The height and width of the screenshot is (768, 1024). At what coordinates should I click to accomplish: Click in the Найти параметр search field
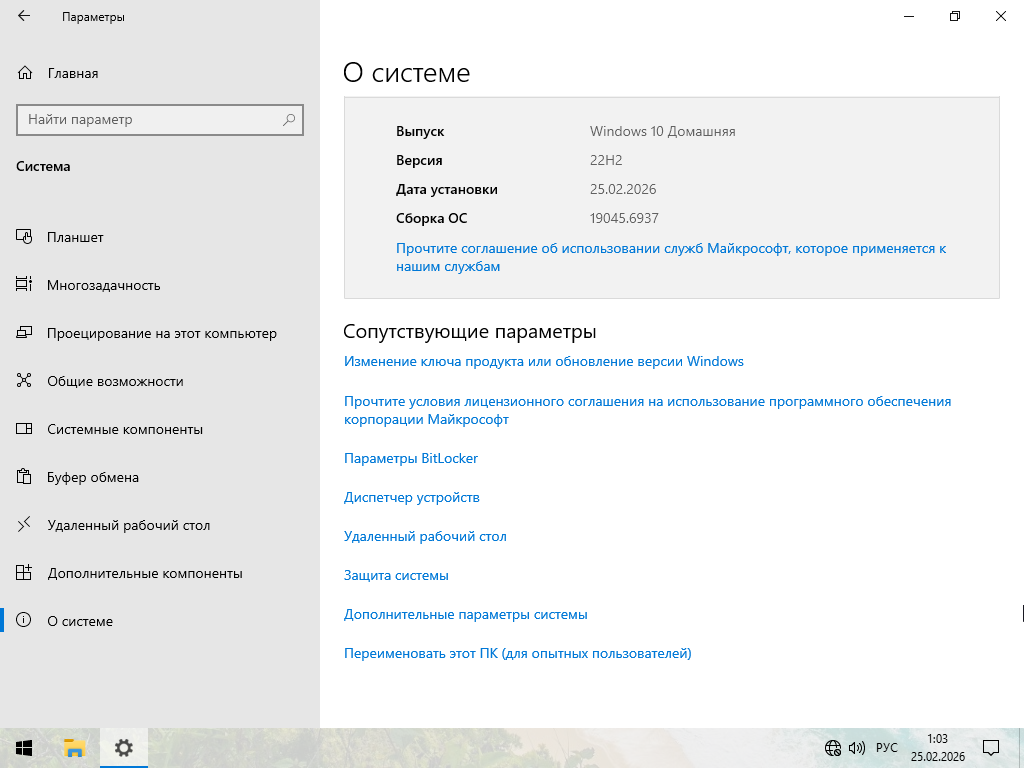150,120
